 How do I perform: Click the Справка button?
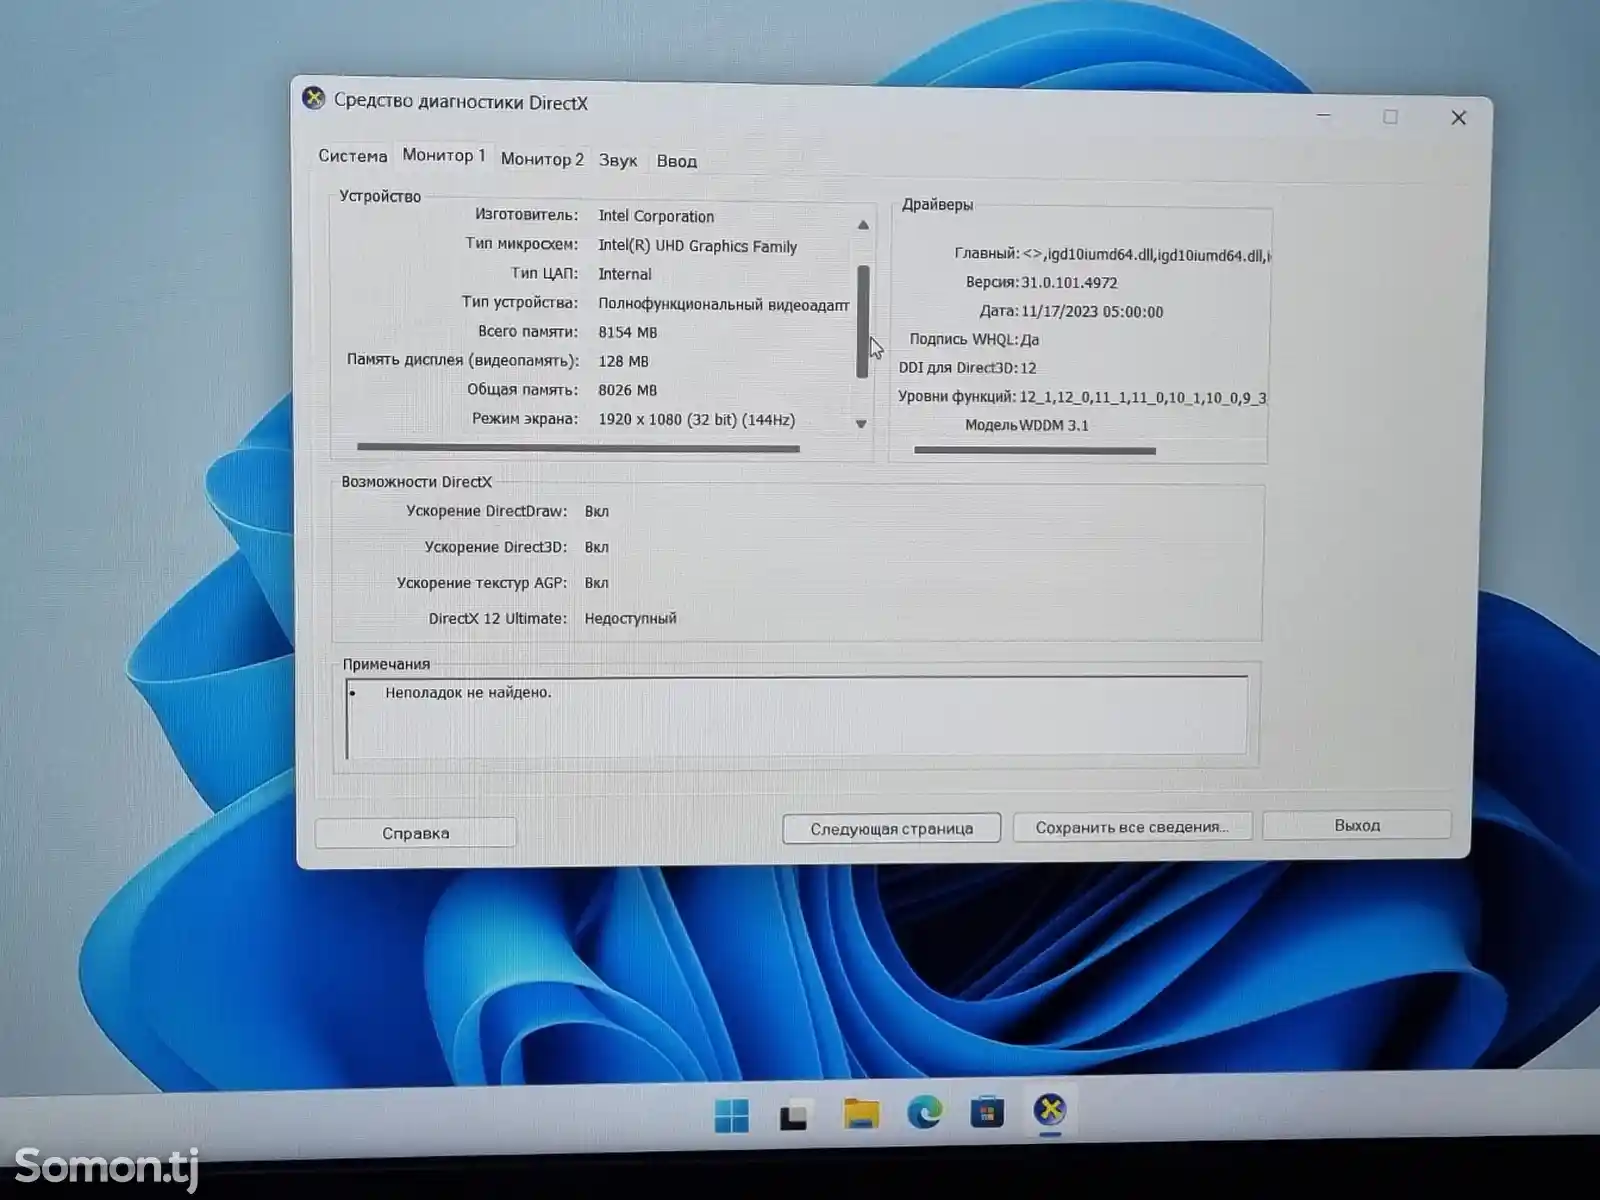click(x=415, y=833)
